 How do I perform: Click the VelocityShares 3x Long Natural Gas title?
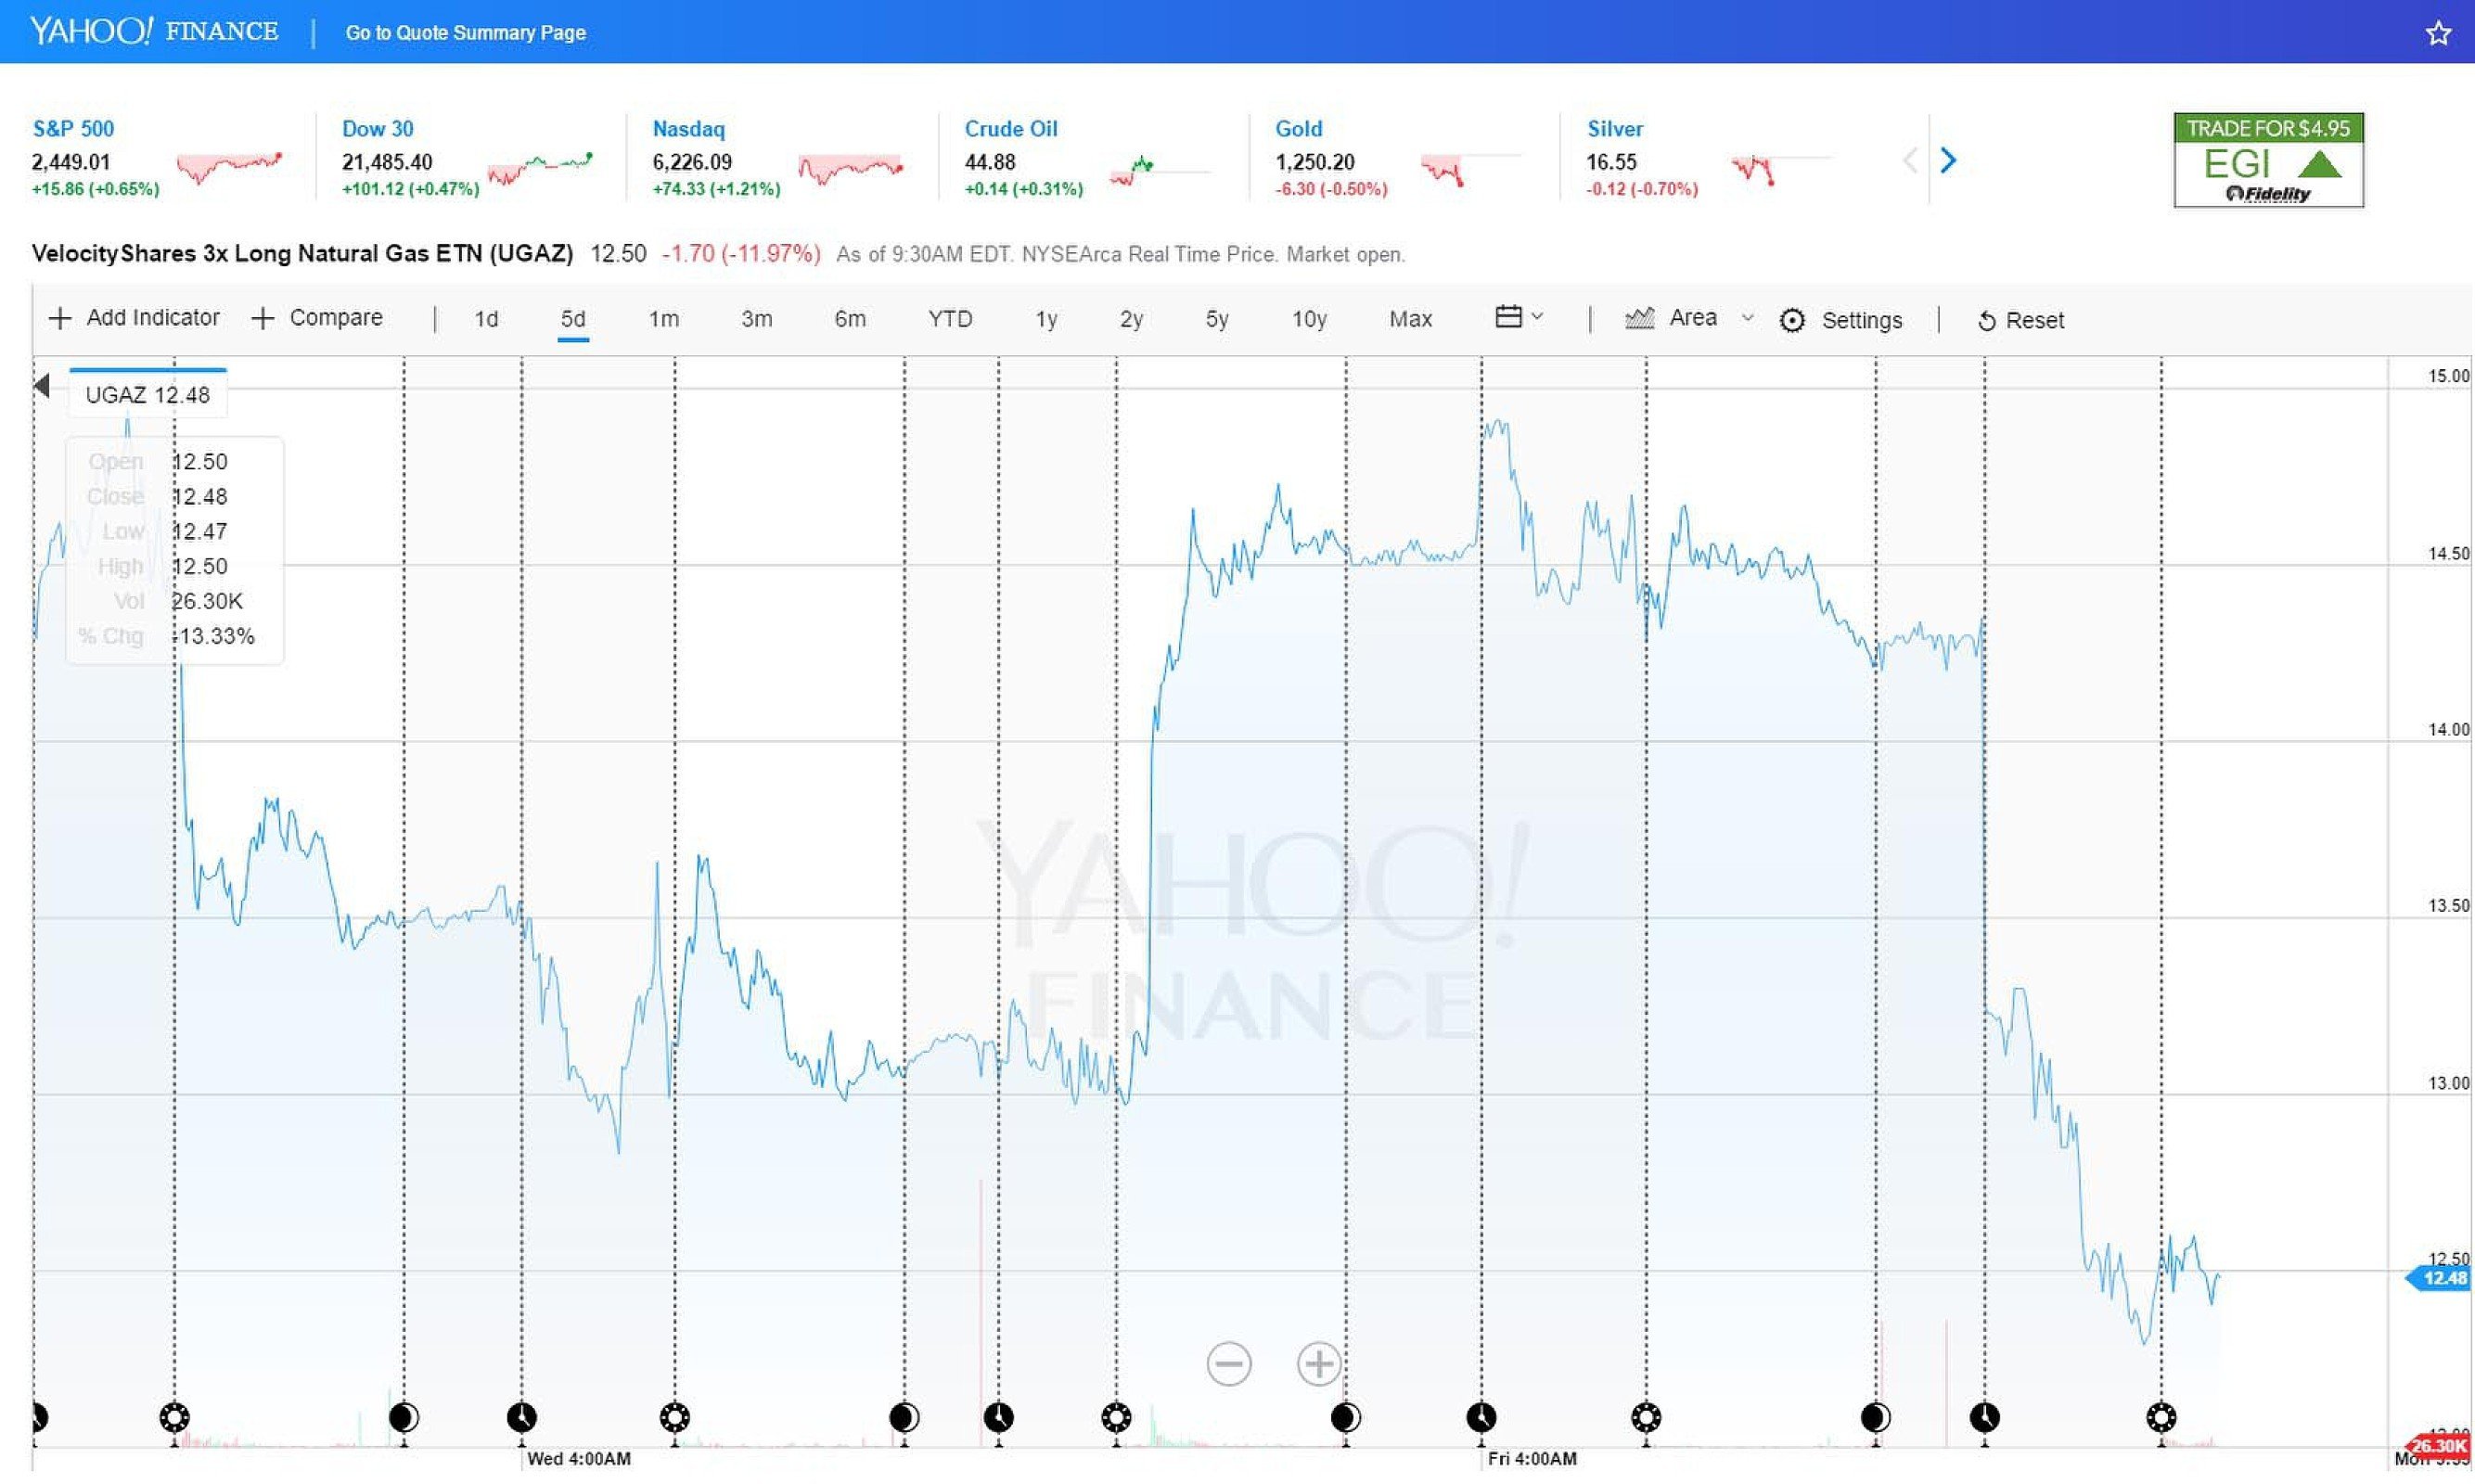point(302,254)
